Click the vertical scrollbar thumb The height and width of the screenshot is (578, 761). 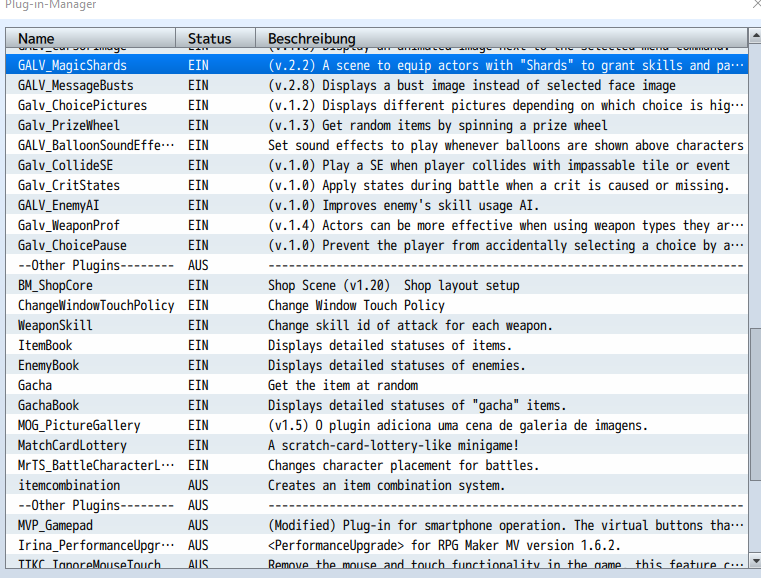click(755, 404)
